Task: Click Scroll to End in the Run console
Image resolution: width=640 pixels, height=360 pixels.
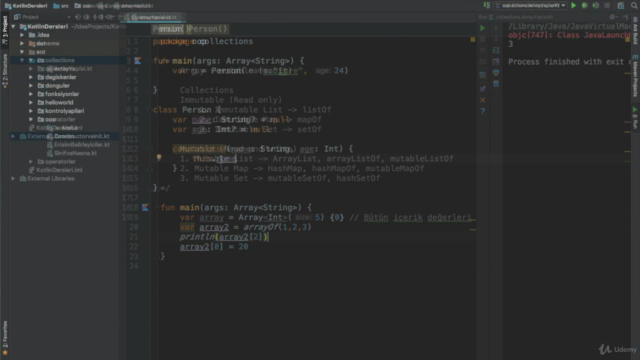Action: (496, 62)
